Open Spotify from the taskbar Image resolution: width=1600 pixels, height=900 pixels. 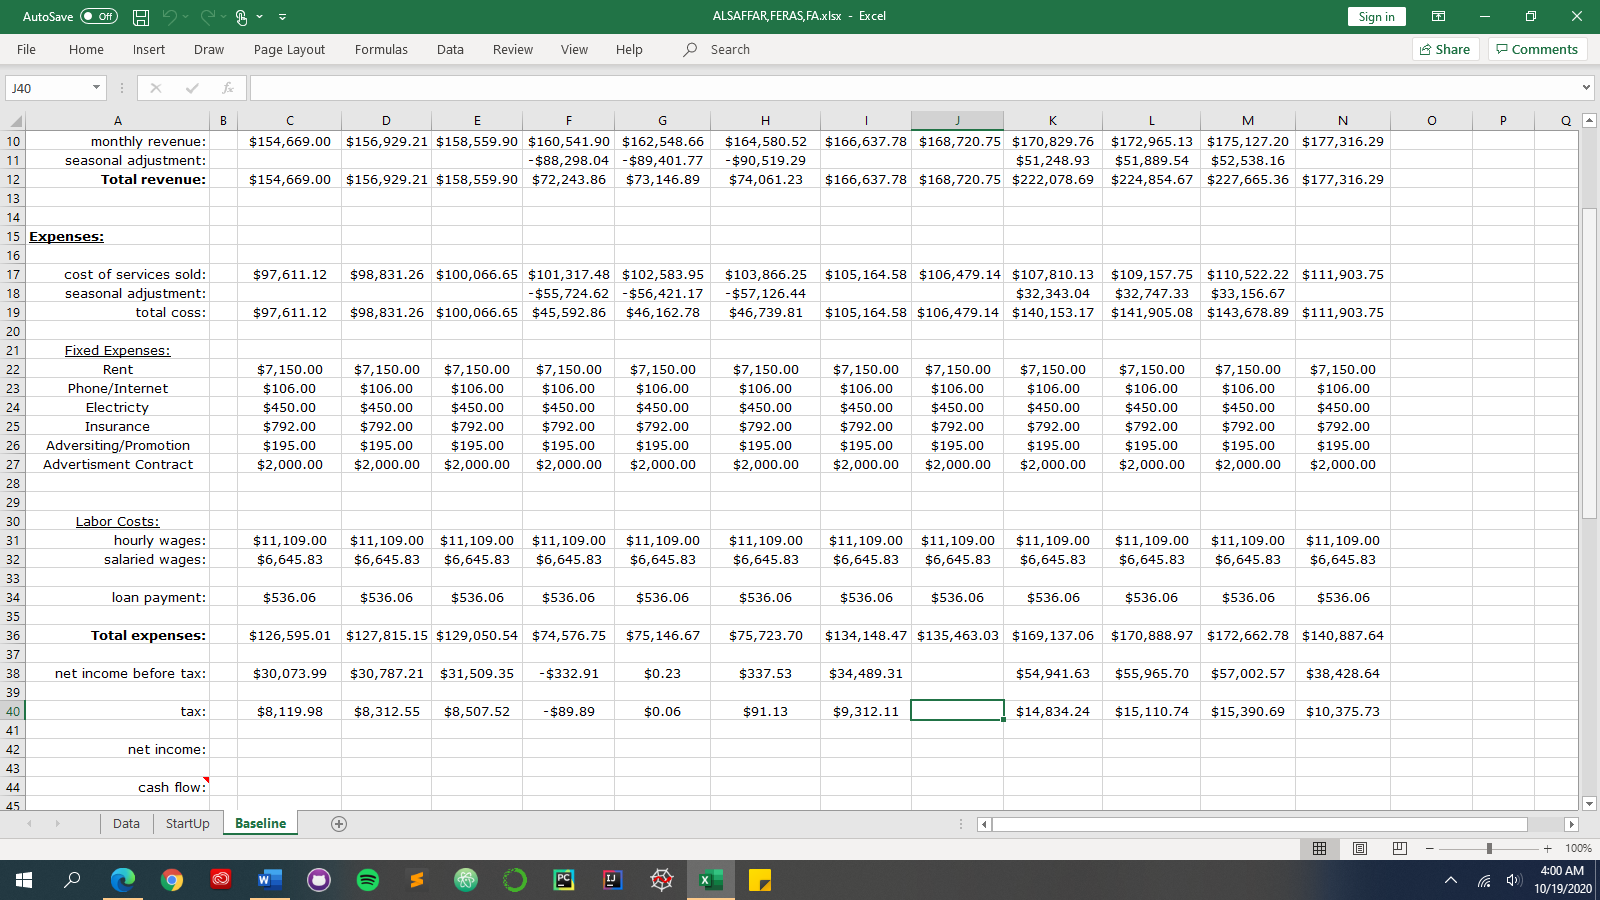[368, 880]
